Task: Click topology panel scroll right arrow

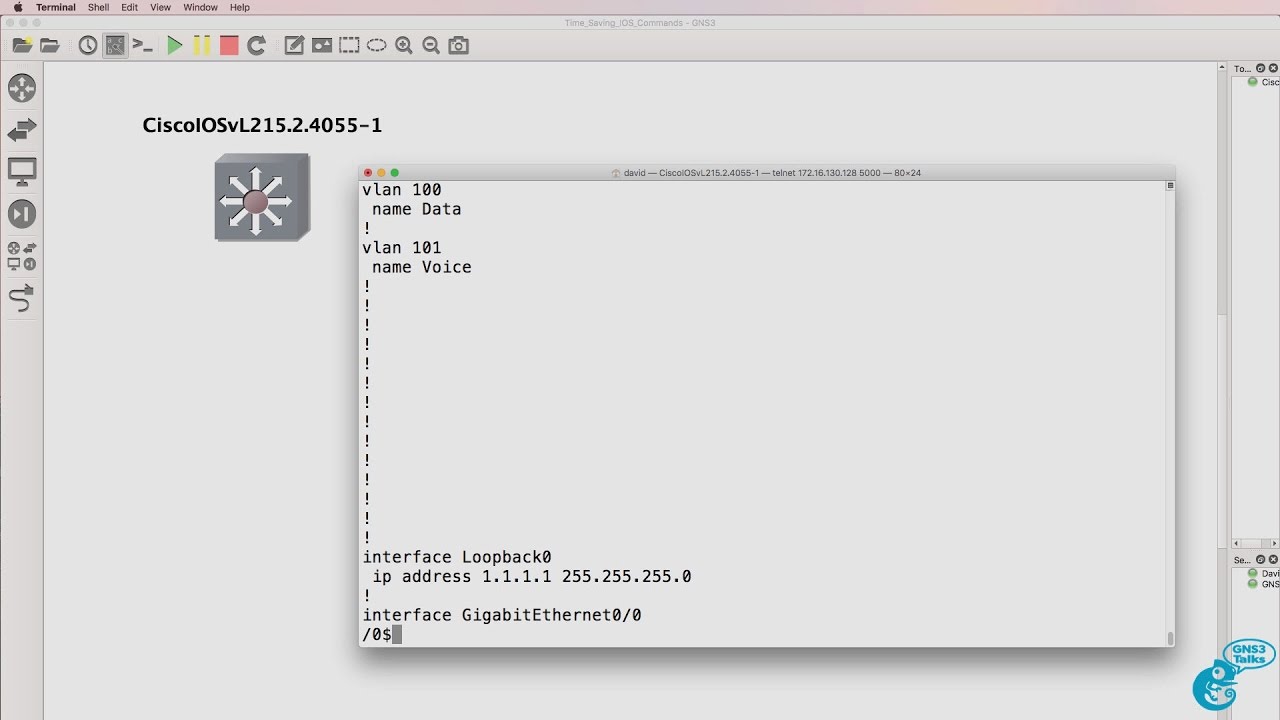Action: tap(1274, 544)
